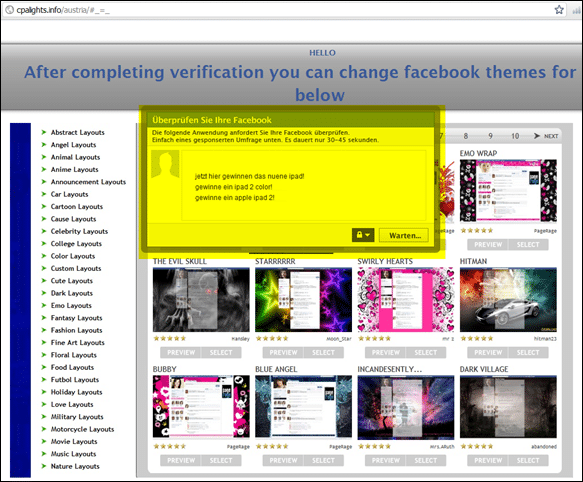This screenshot has width=583, height=482.
Task: Go to page 10 in pagination
Action: (x=515, y=136)
